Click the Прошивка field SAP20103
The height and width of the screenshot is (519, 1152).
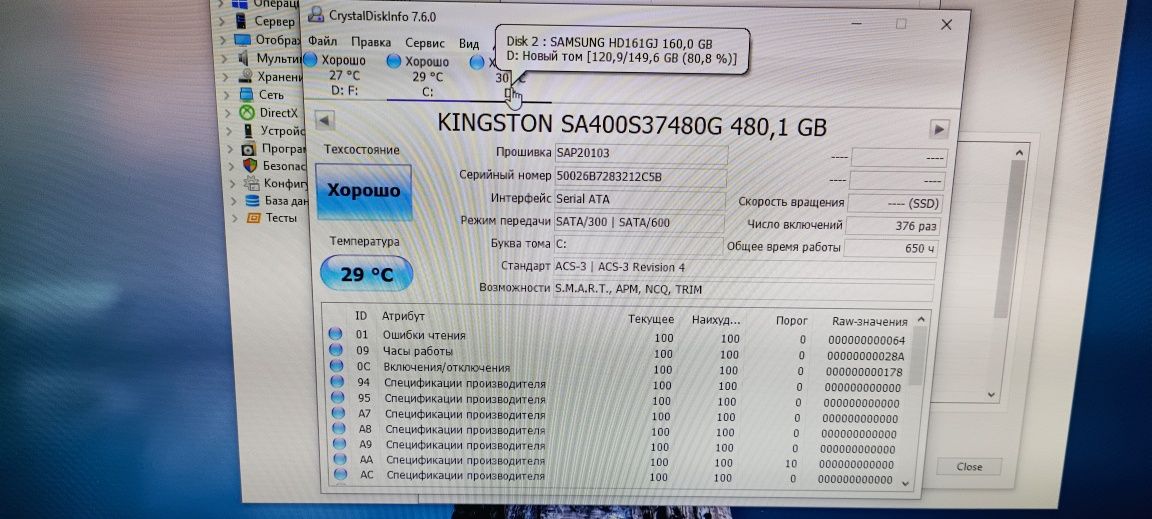[x=641, y=154]
